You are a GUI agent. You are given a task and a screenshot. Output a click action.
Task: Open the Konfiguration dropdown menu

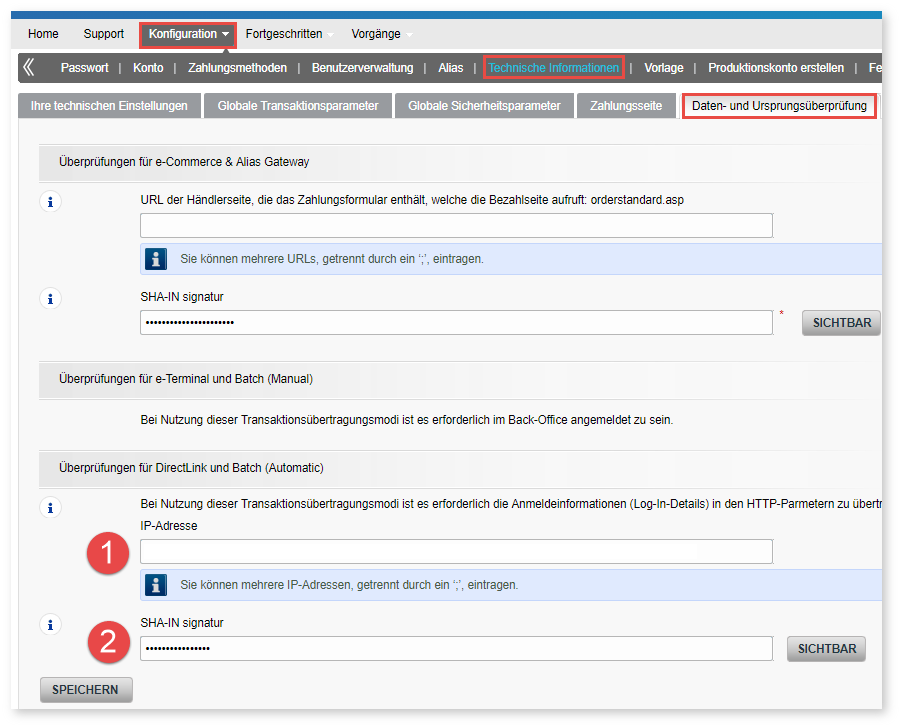coord(188,34)
